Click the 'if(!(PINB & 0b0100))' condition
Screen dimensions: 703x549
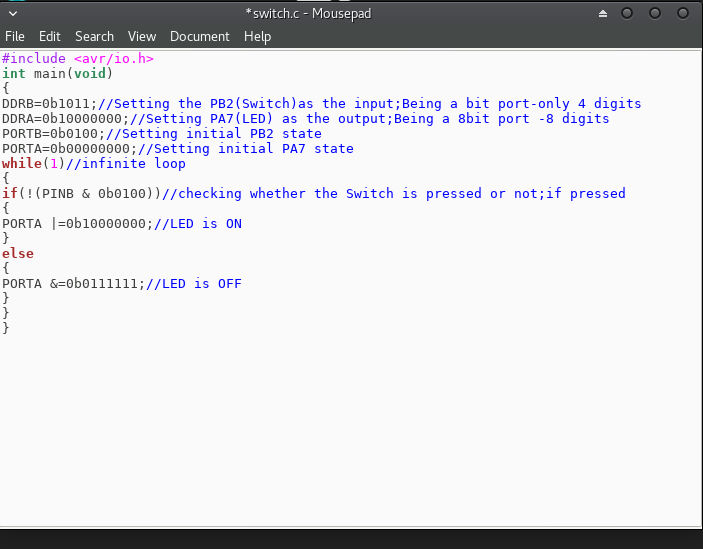click(x=81, y=194)
